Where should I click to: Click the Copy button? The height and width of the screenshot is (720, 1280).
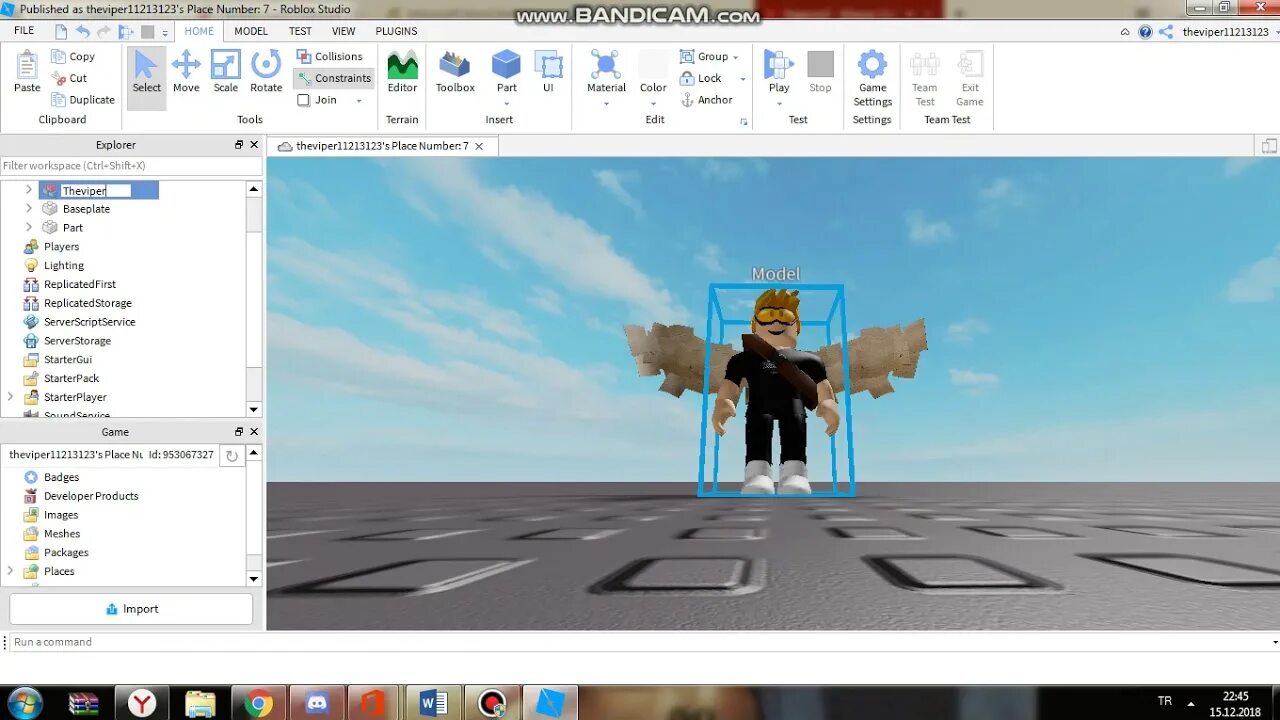tap(73, 57)
